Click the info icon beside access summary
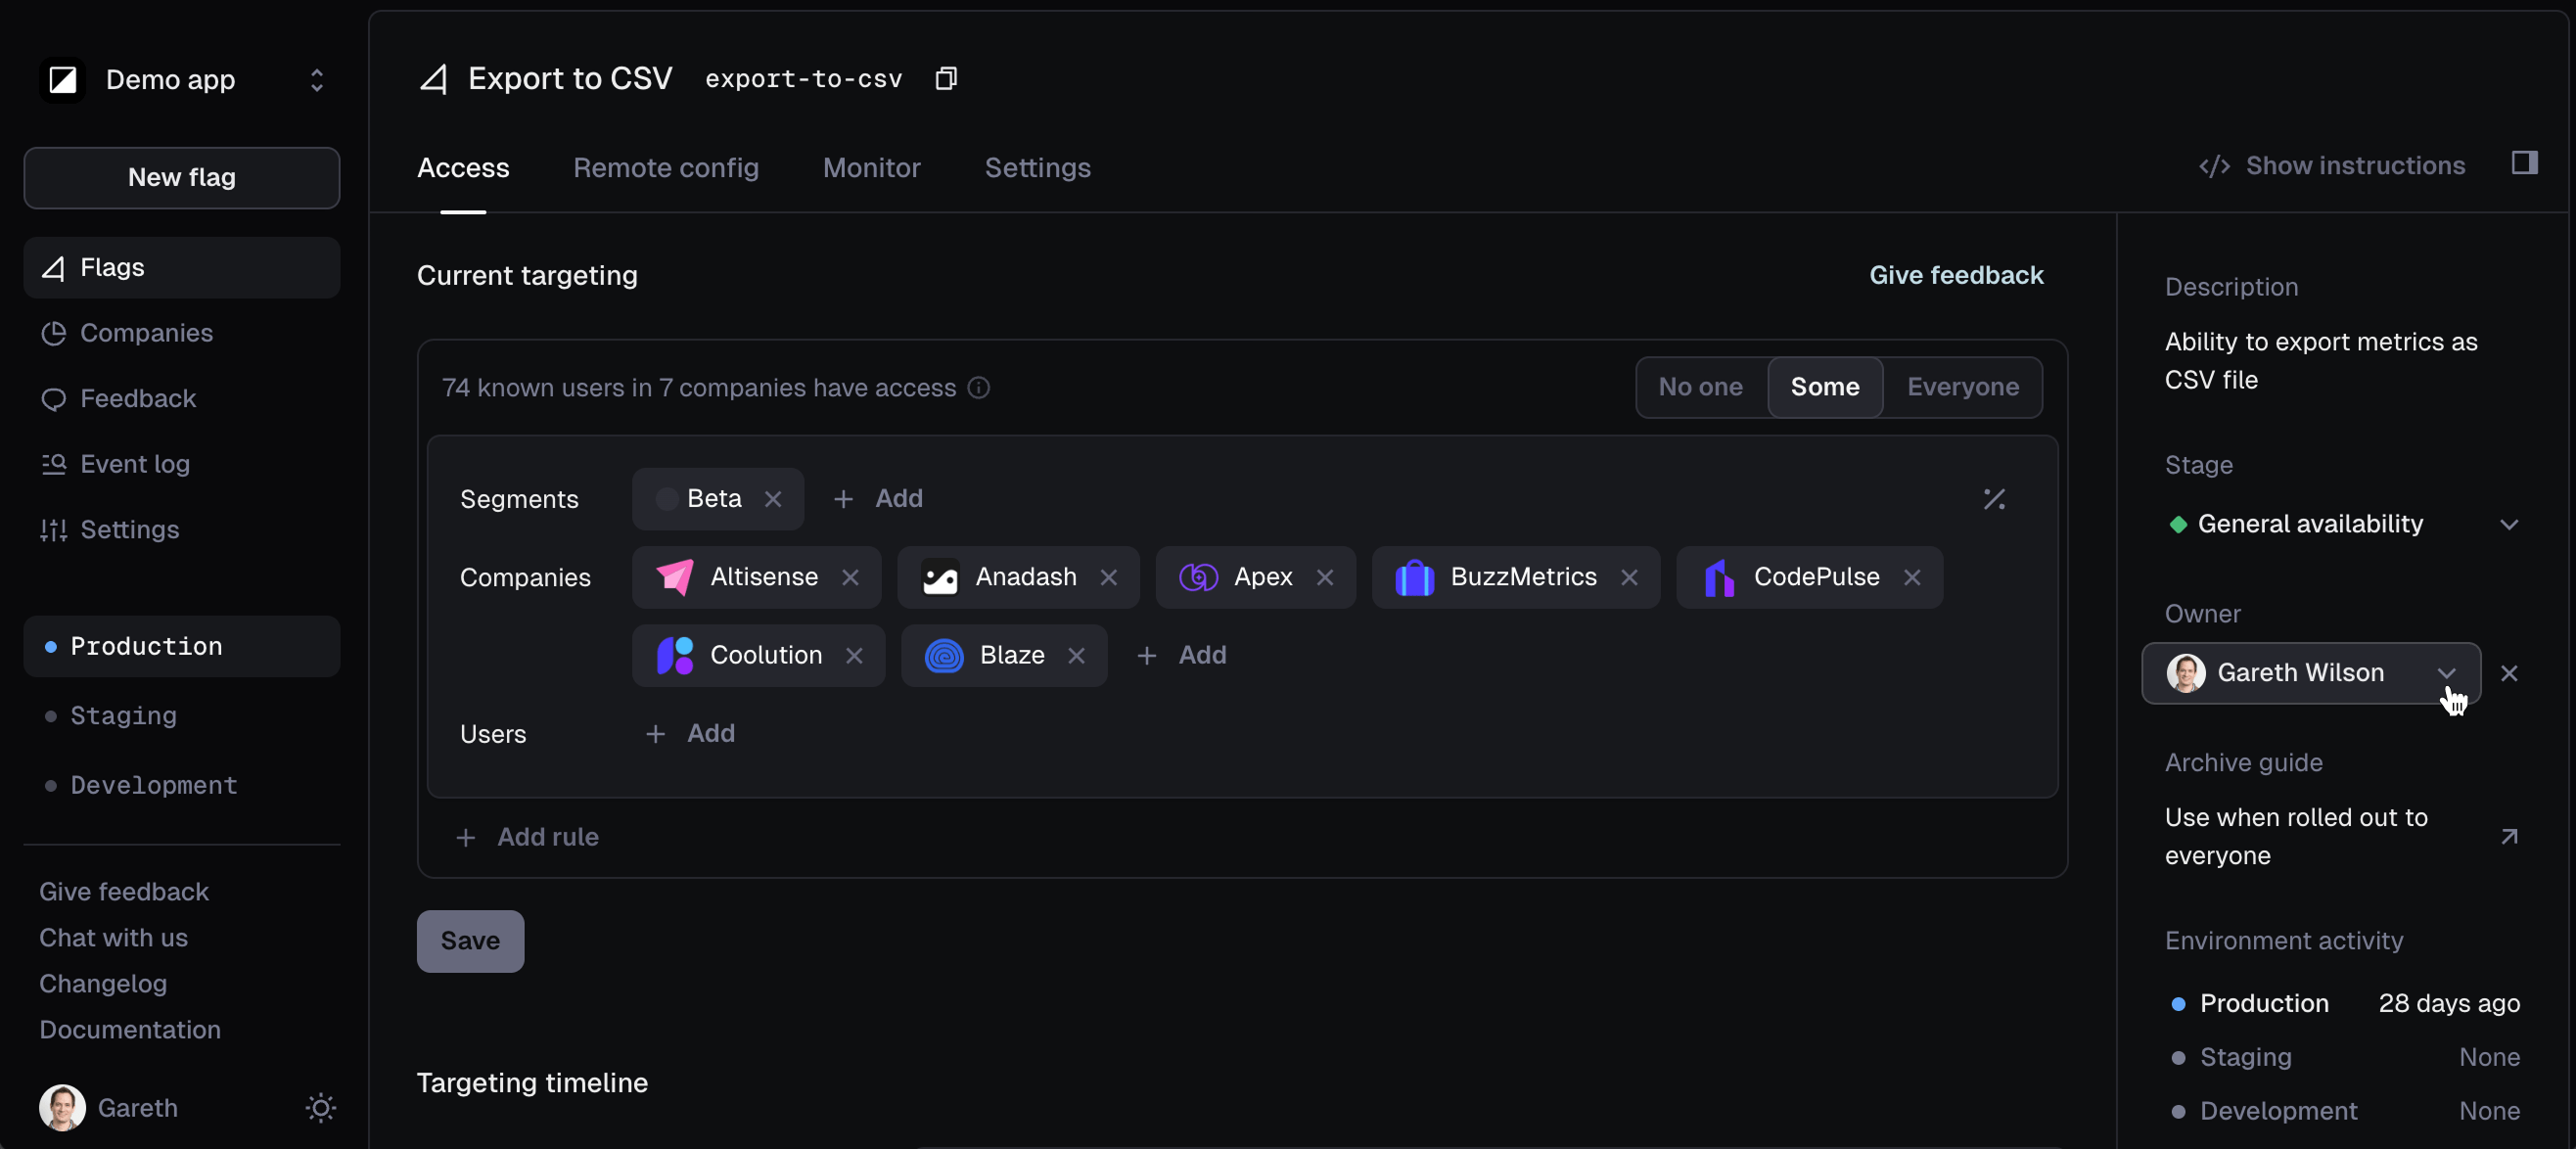 pos(979,387)
